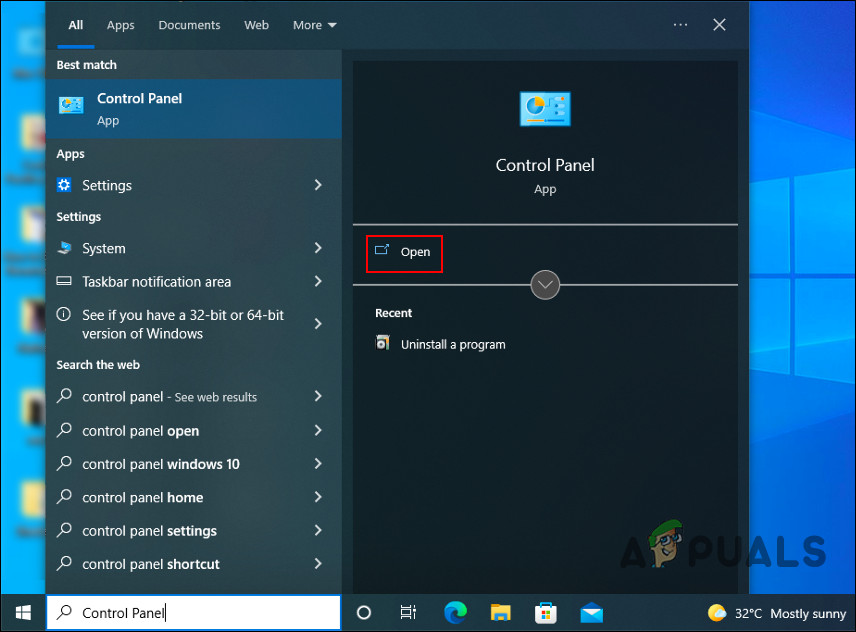Click the search icon beside 'control panel open'
Image resolution: width=856 pixels, height=632 pixels.
click(64, 430)
